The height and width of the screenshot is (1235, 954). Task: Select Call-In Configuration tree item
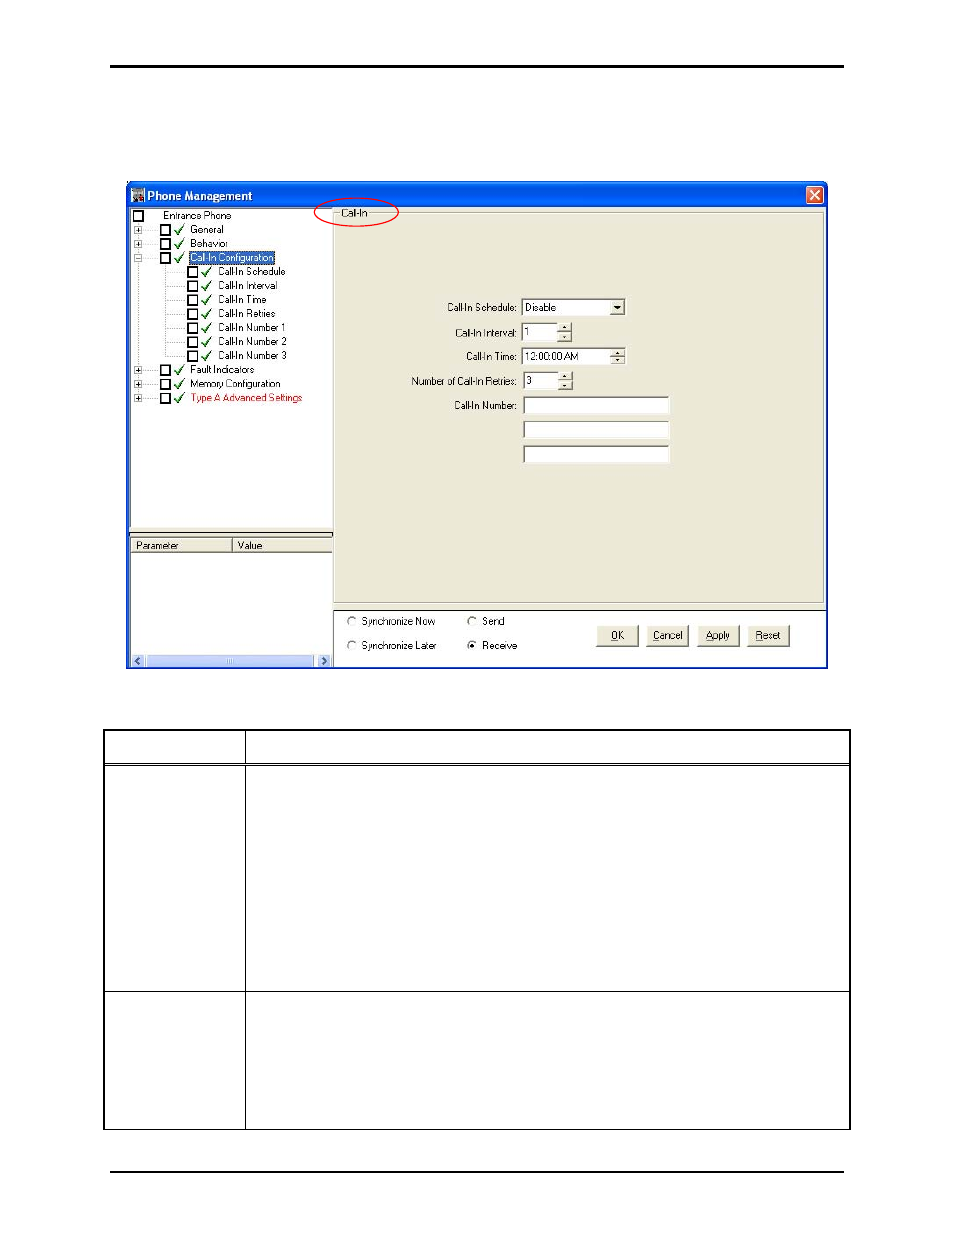[x=232, y=258]
